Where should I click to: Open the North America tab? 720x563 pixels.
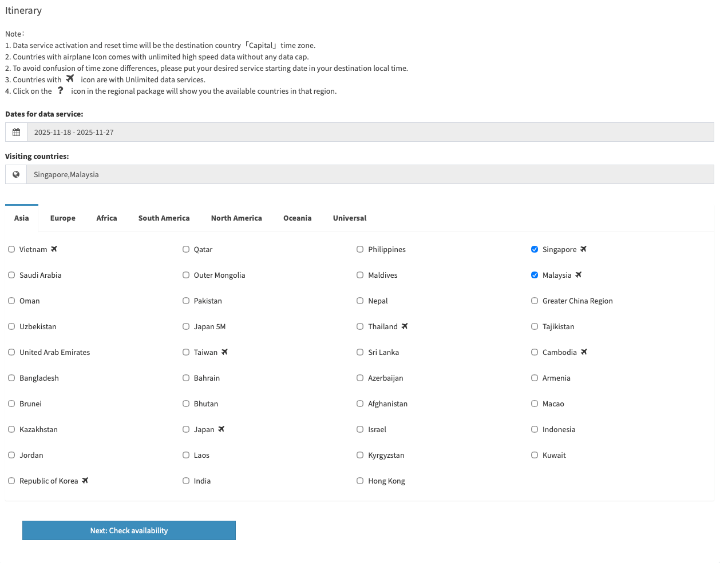(236, 218)
